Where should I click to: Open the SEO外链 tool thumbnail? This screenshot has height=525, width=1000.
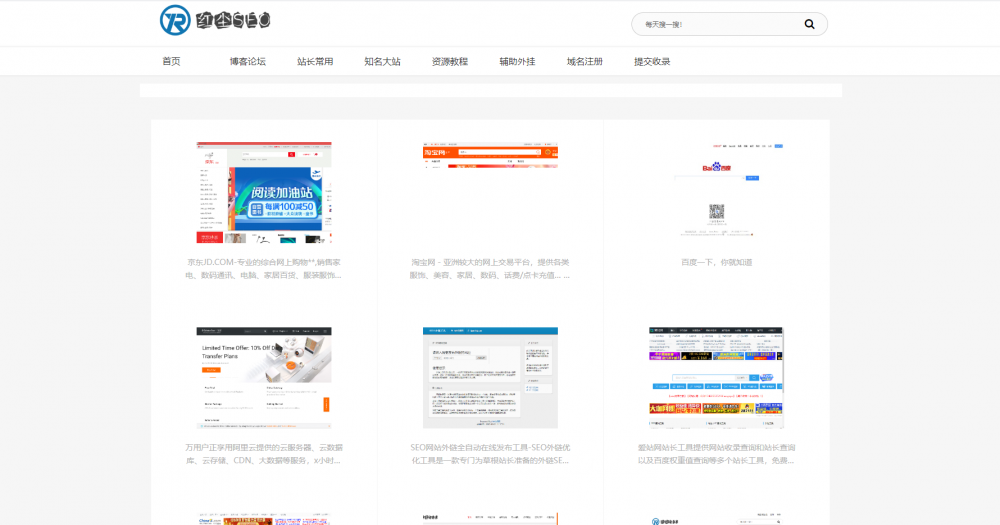(490, 377)
